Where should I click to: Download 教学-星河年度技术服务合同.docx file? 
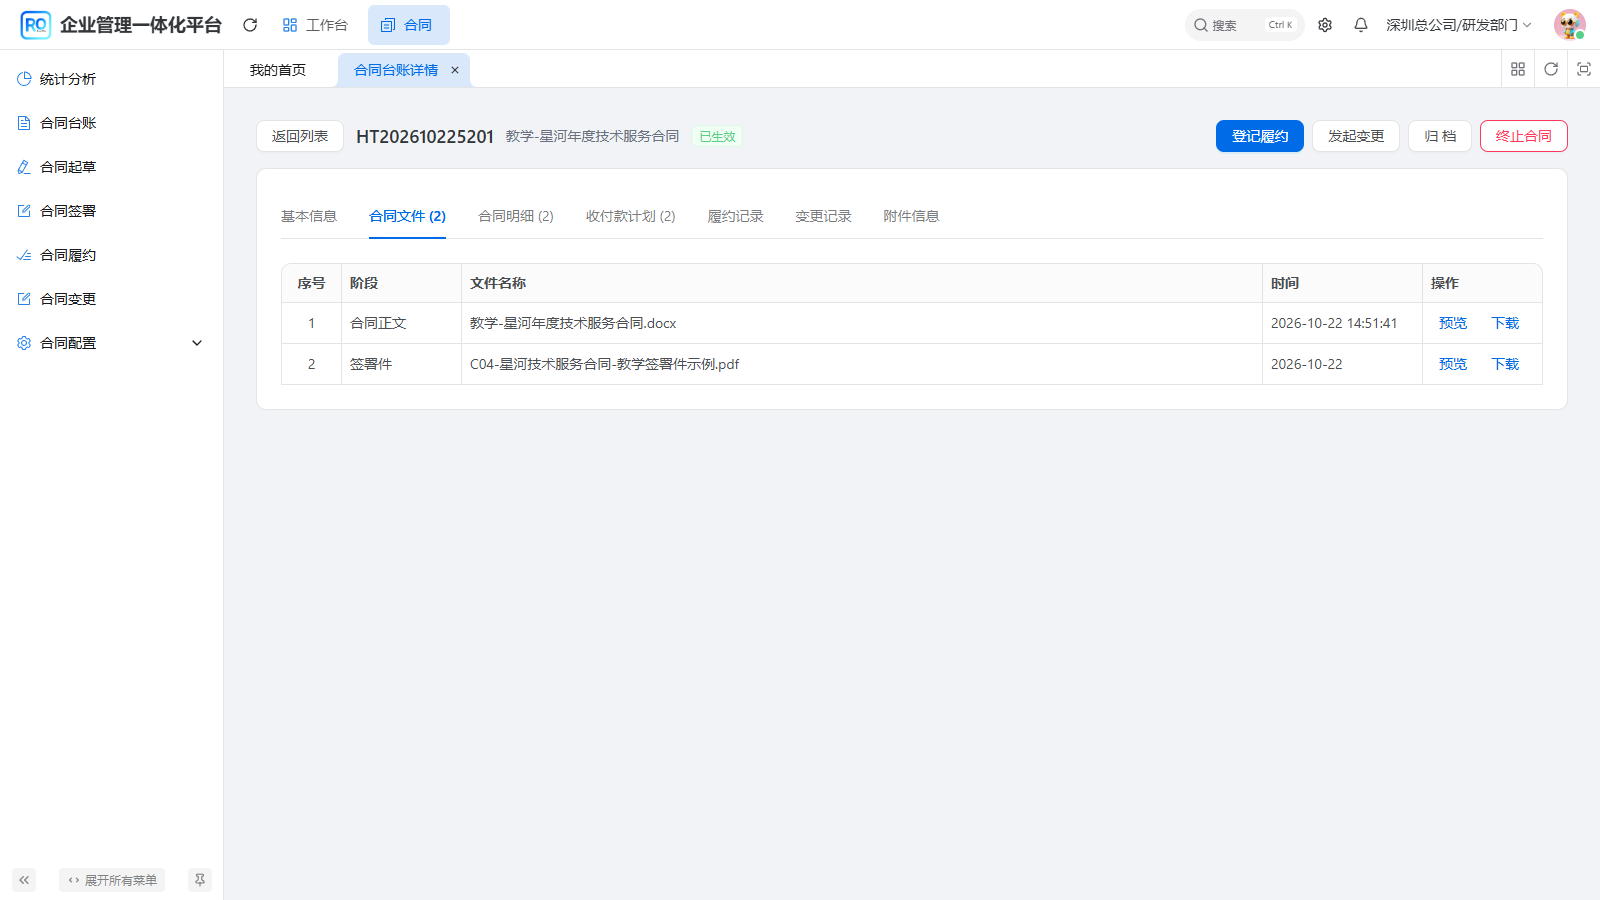click(x=1505, y=323)
